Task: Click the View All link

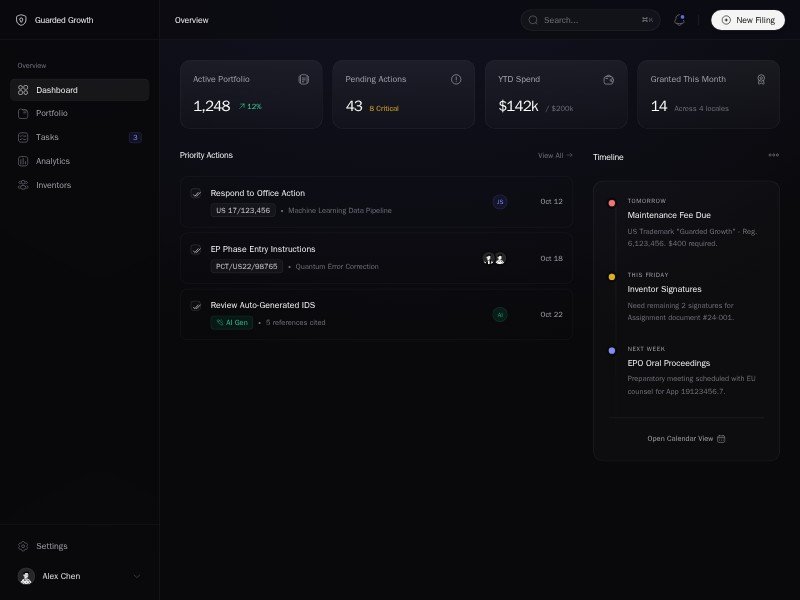Action: click(555, 155)
